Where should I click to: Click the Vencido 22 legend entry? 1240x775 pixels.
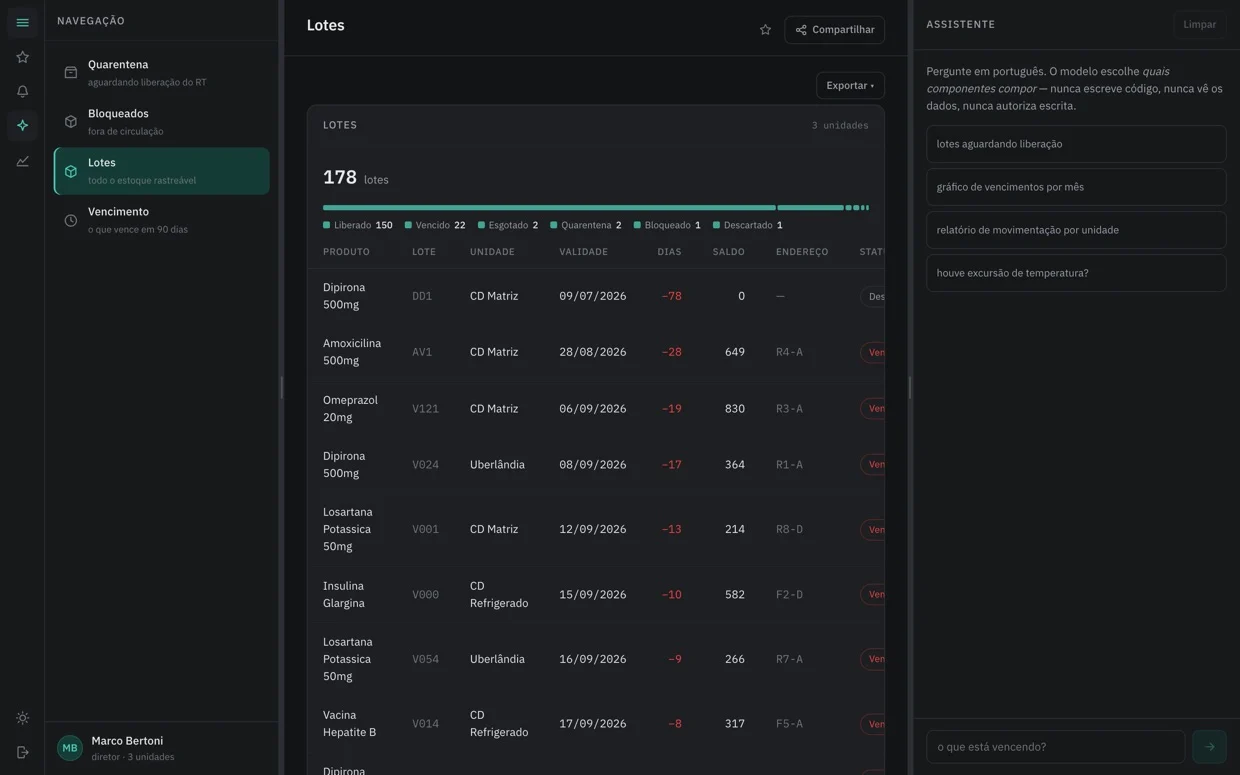(435, 225)
